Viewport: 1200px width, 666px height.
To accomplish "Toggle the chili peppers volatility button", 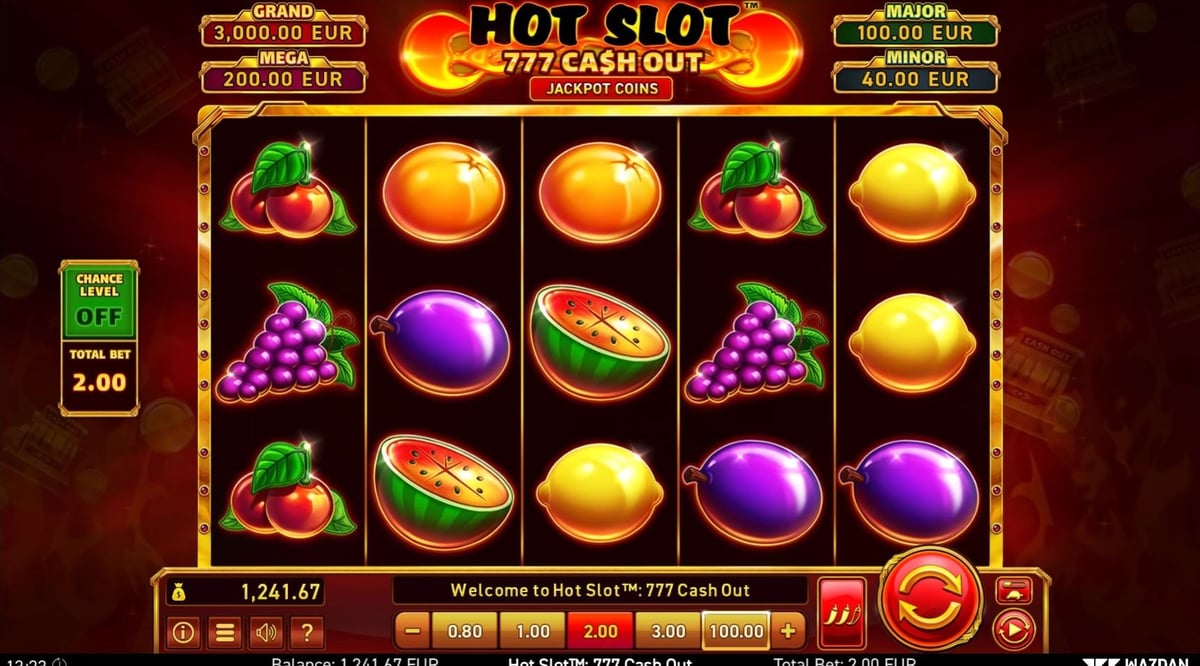I will tap(842, 613).
